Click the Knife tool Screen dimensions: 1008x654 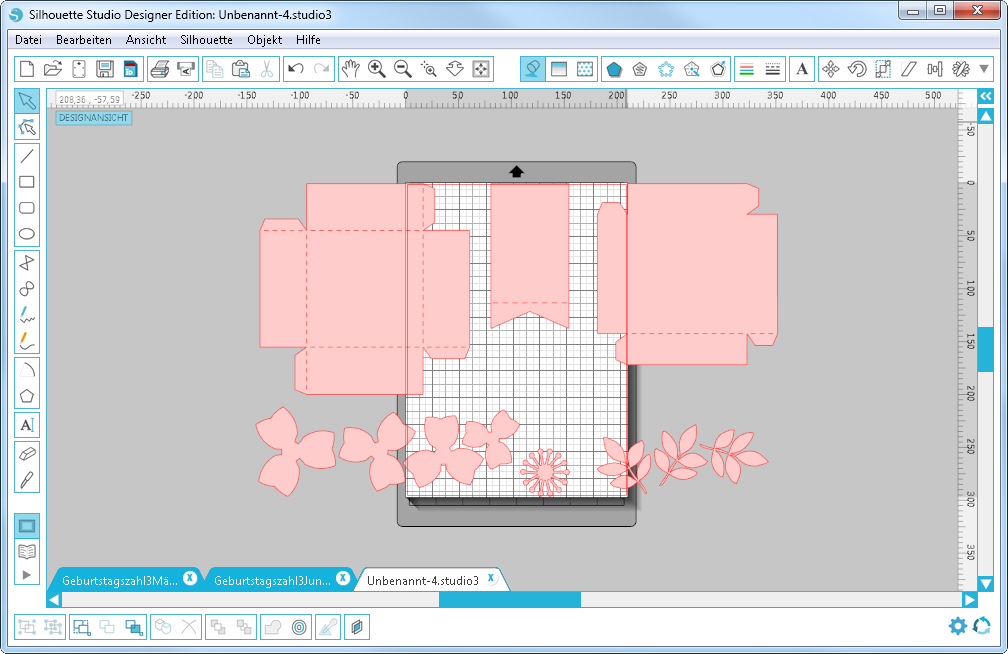click(x=27, y=479)
